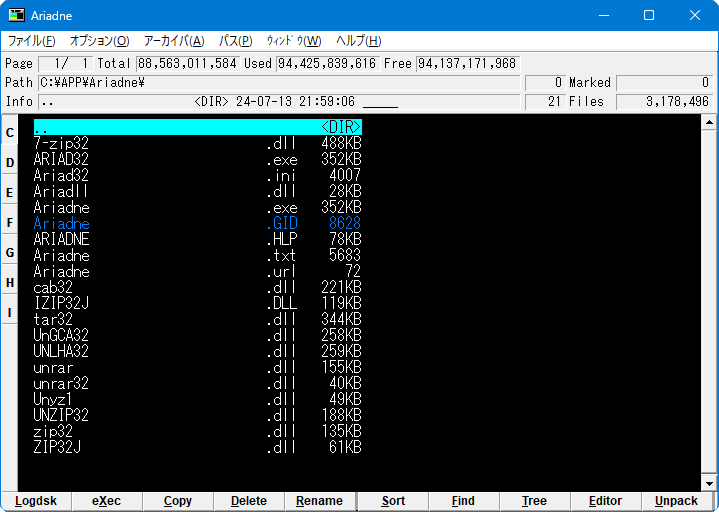Select the 7-zip32 .dll file

tap(198, 143)
